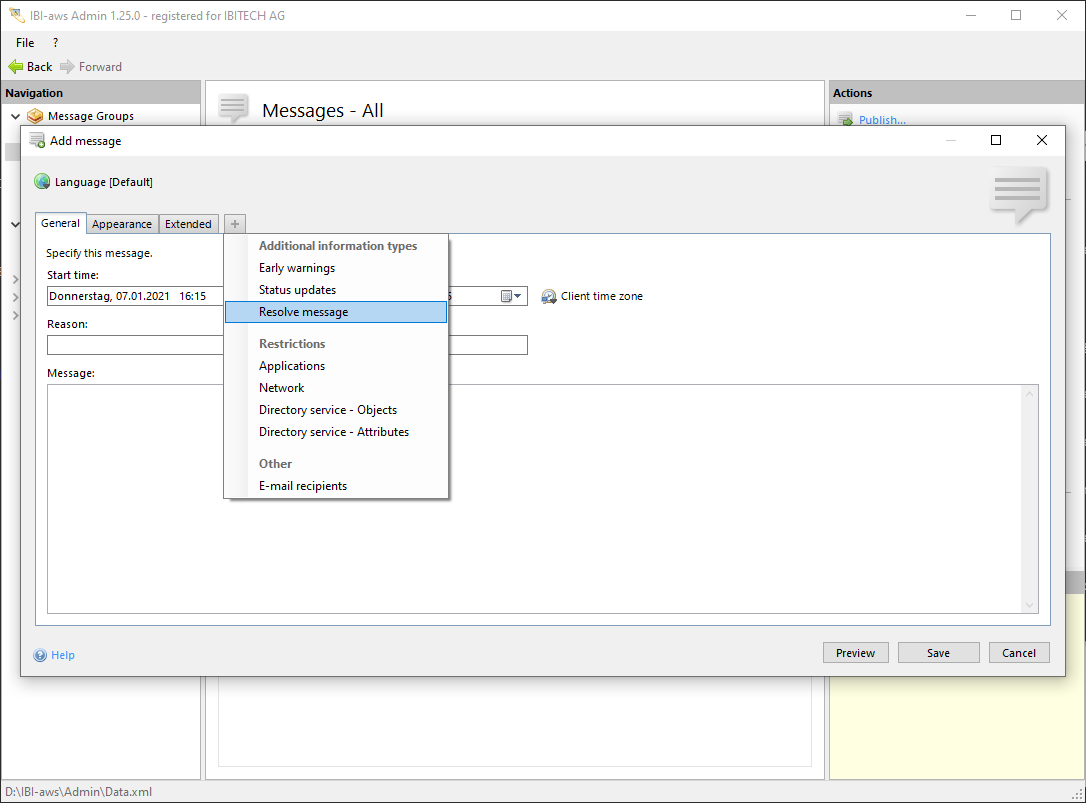Cancel the Add message dialog
Screen dimensions: 1086x803
coord(1019,653)
